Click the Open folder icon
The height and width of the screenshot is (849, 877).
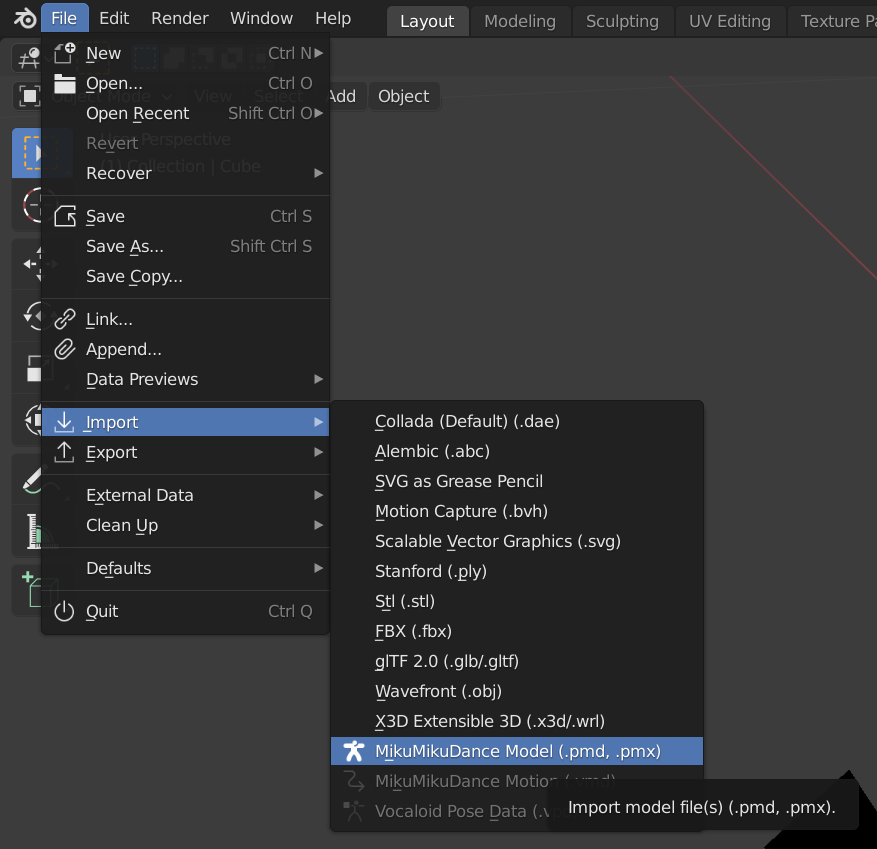pyautogui.click(x=64, y=83)
